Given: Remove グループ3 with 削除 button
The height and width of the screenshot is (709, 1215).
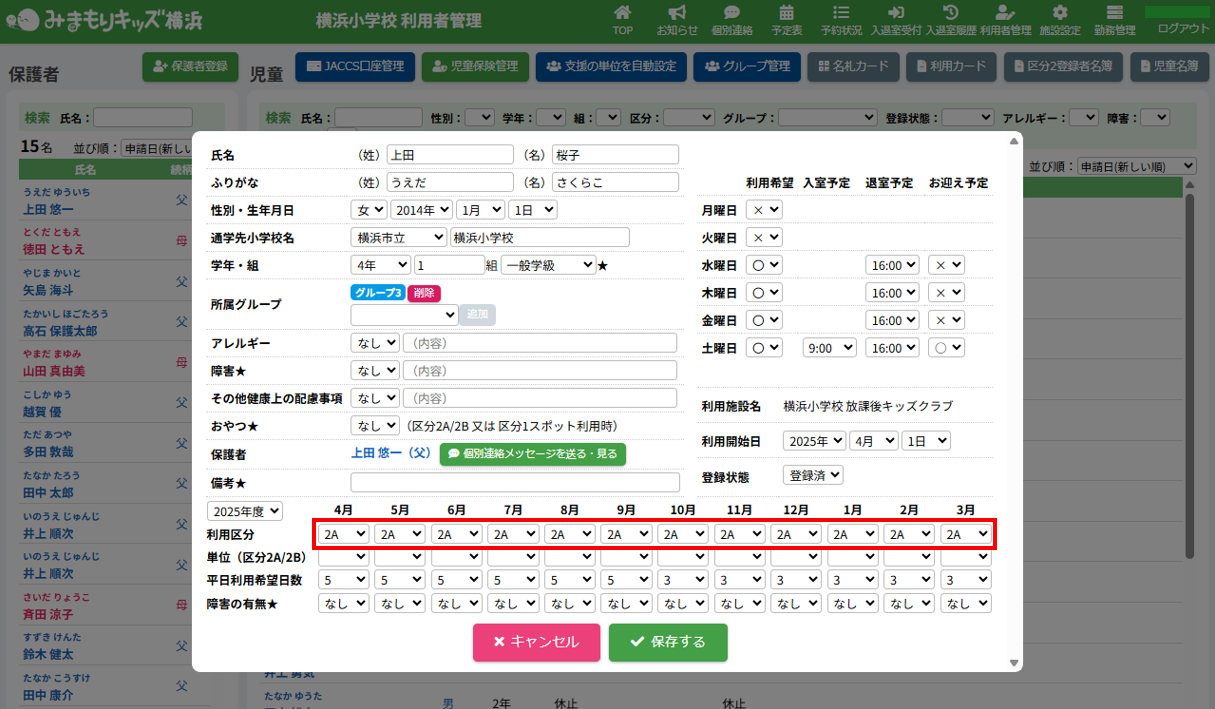Looking at the screenshot, I should pyautogui.click(x=423, y=293).
